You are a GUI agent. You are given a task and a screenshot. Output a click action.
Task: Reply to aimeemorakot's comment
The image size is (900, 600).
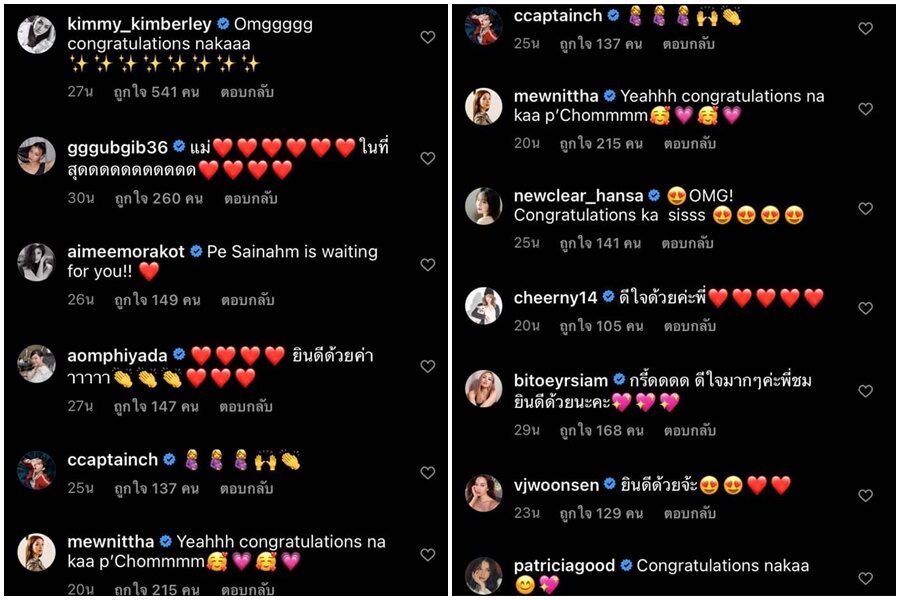click(x=247, y=300)
